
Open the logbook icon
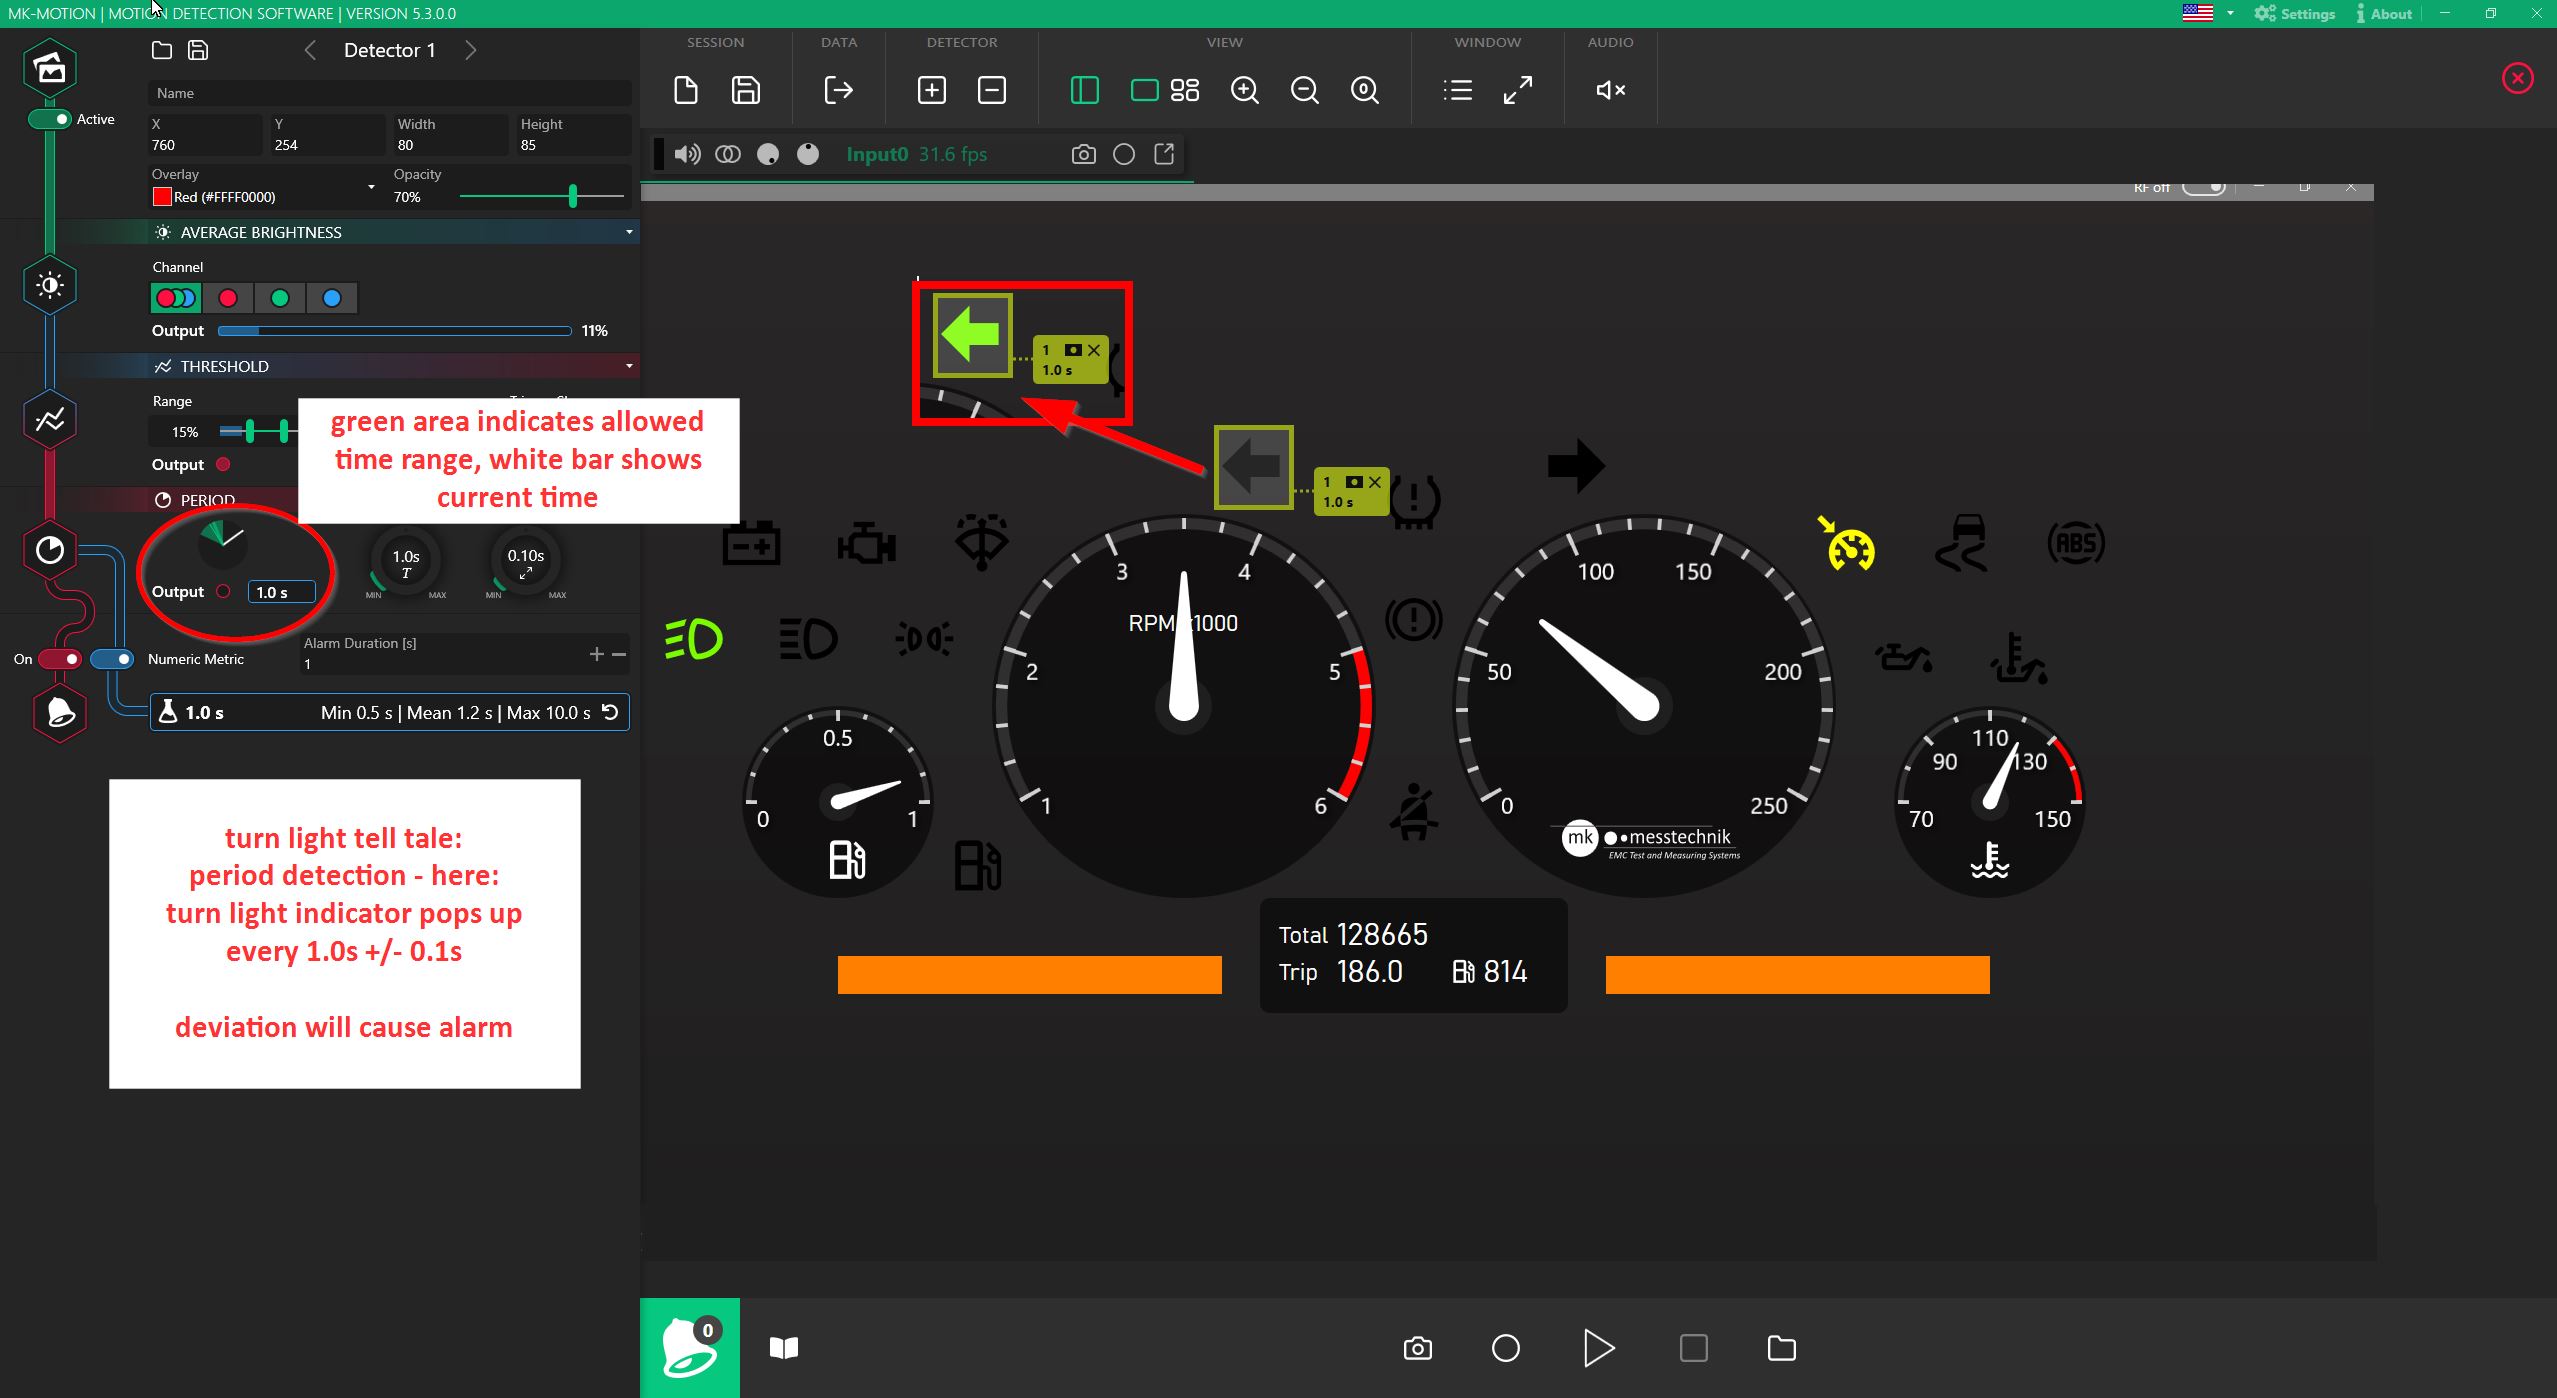click(784, 1348)
